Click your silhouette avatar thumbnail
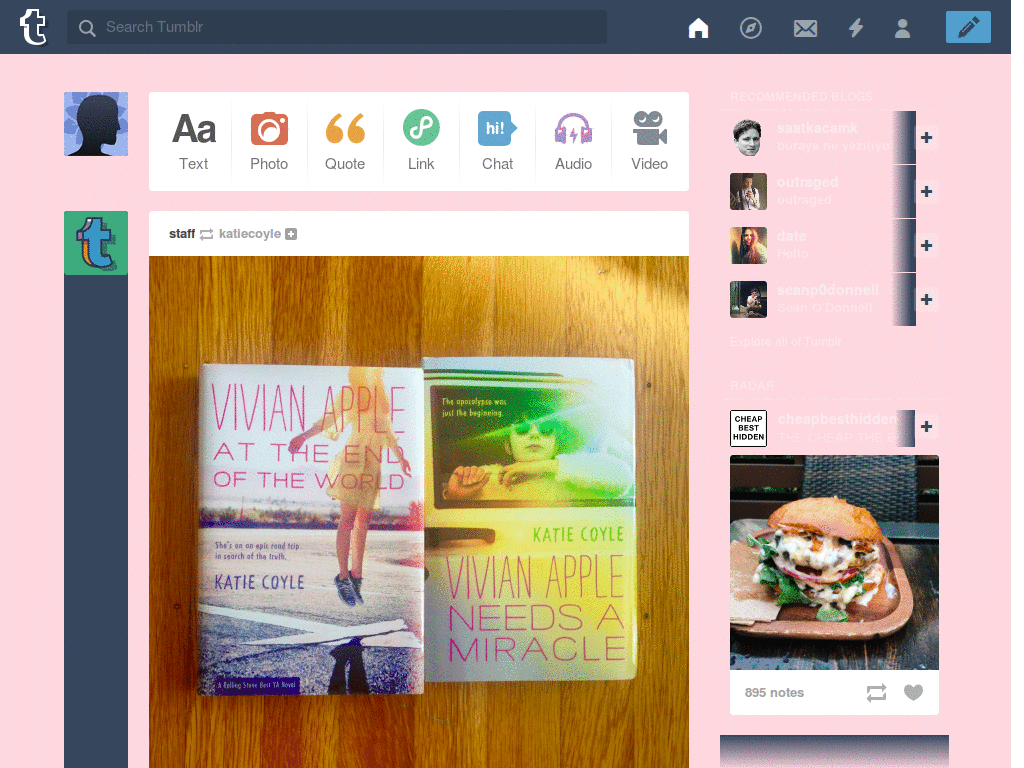The height and width of the screenshot is (768, 1024). [x=96, y=124]
